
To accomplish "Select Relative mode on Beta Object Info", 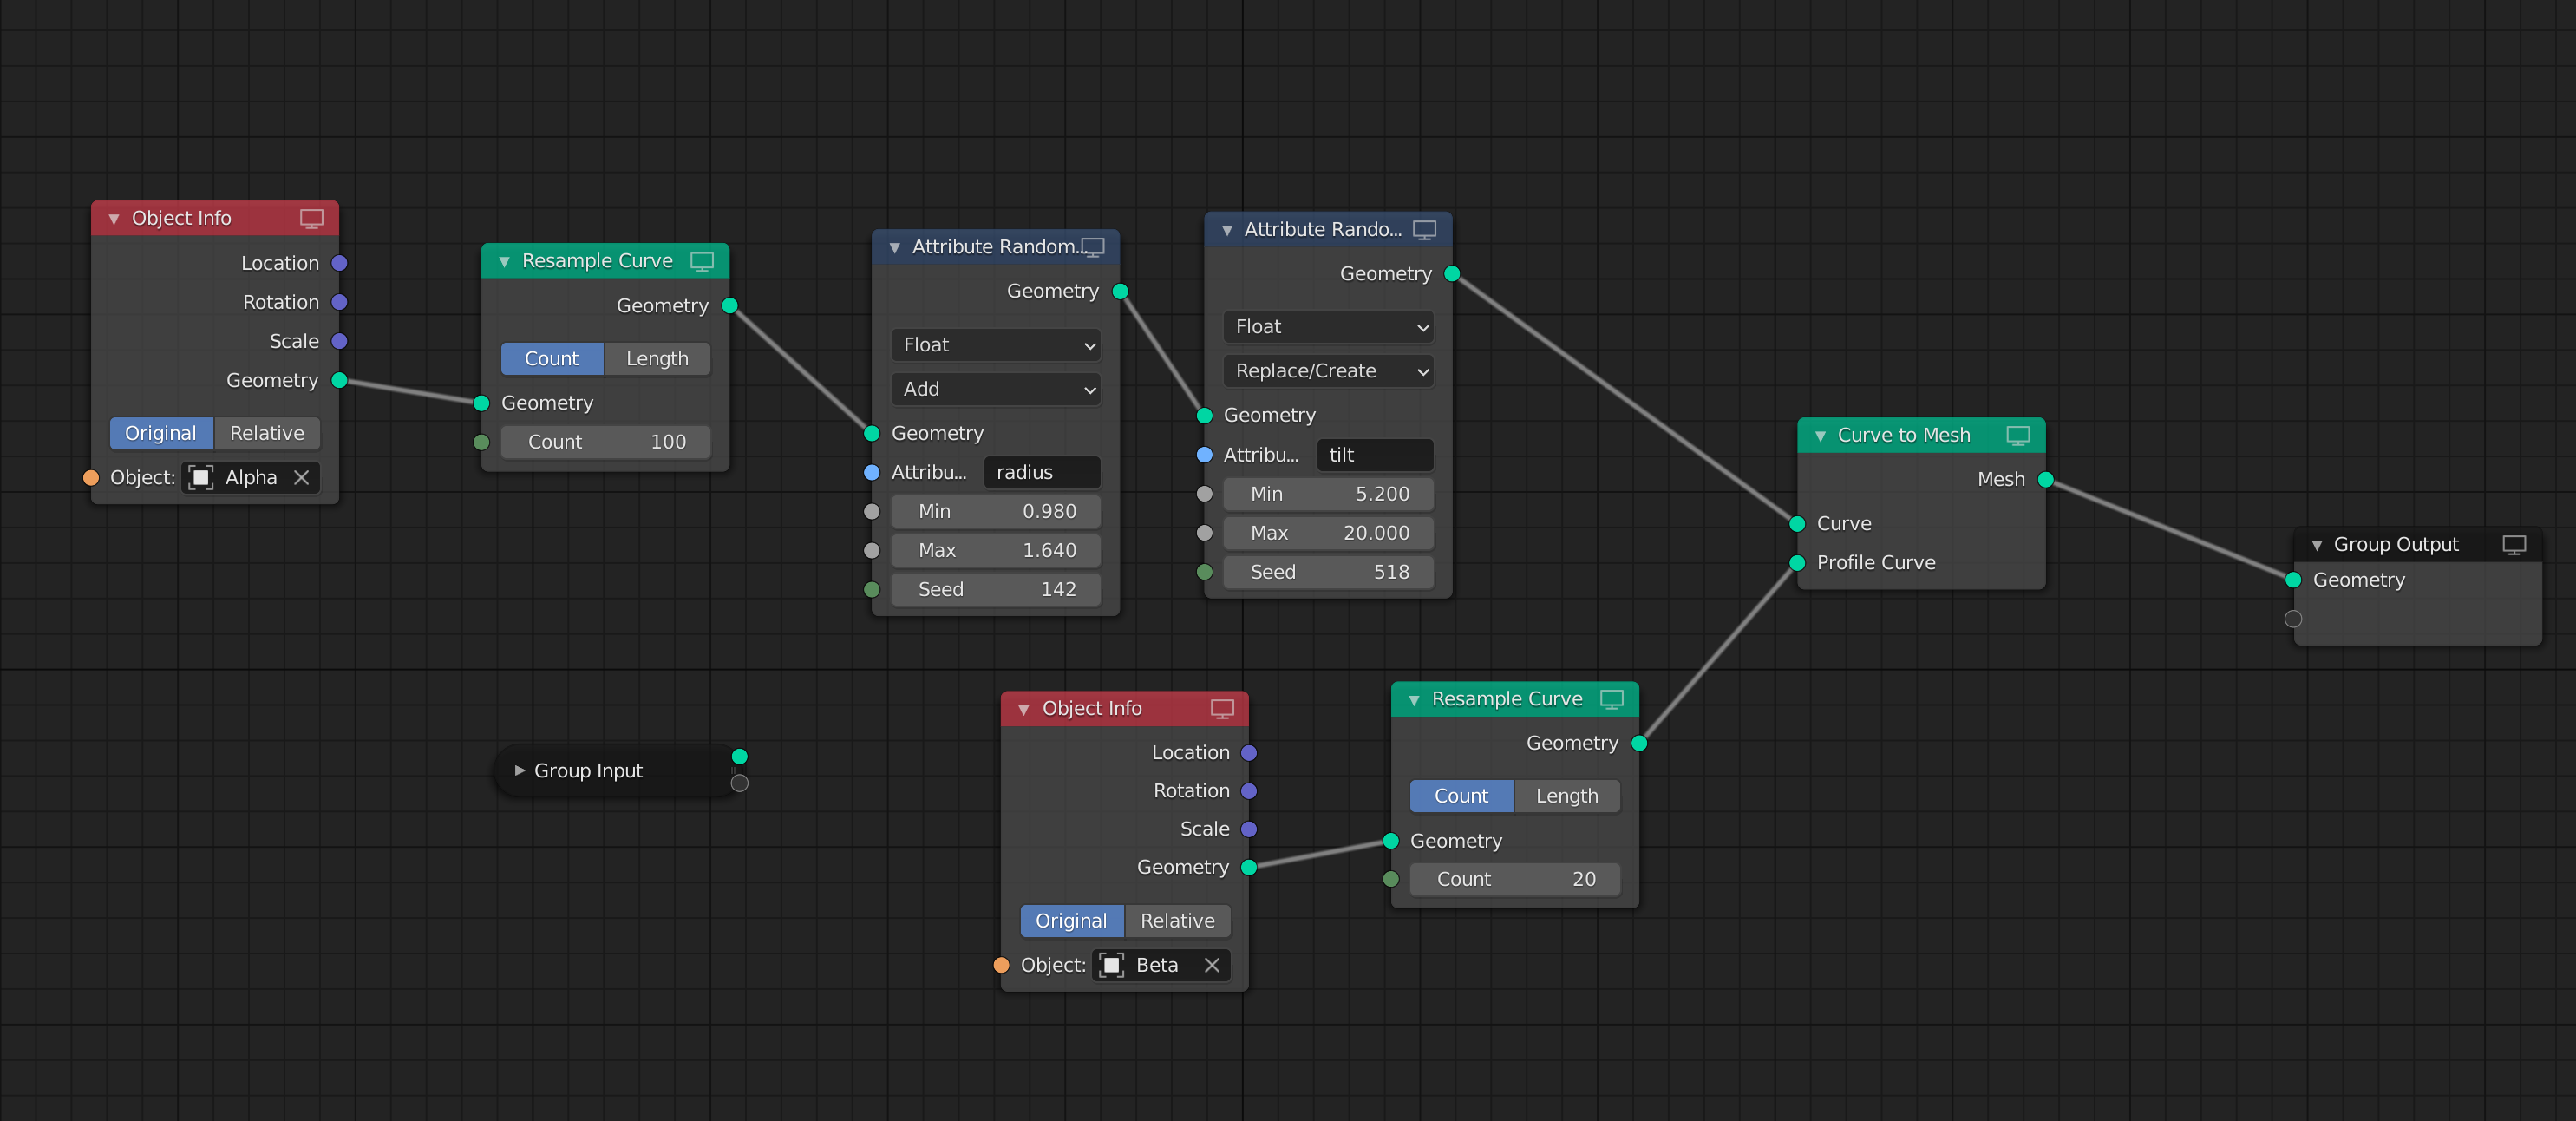I will pos(1177,921).
